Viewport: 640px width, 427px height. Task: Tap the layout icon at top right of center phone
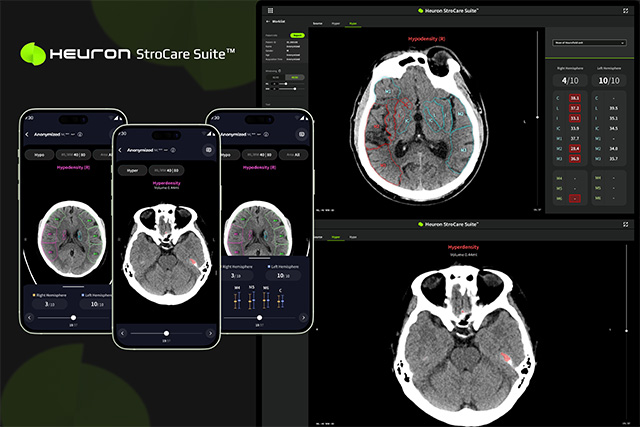(208, 150)
